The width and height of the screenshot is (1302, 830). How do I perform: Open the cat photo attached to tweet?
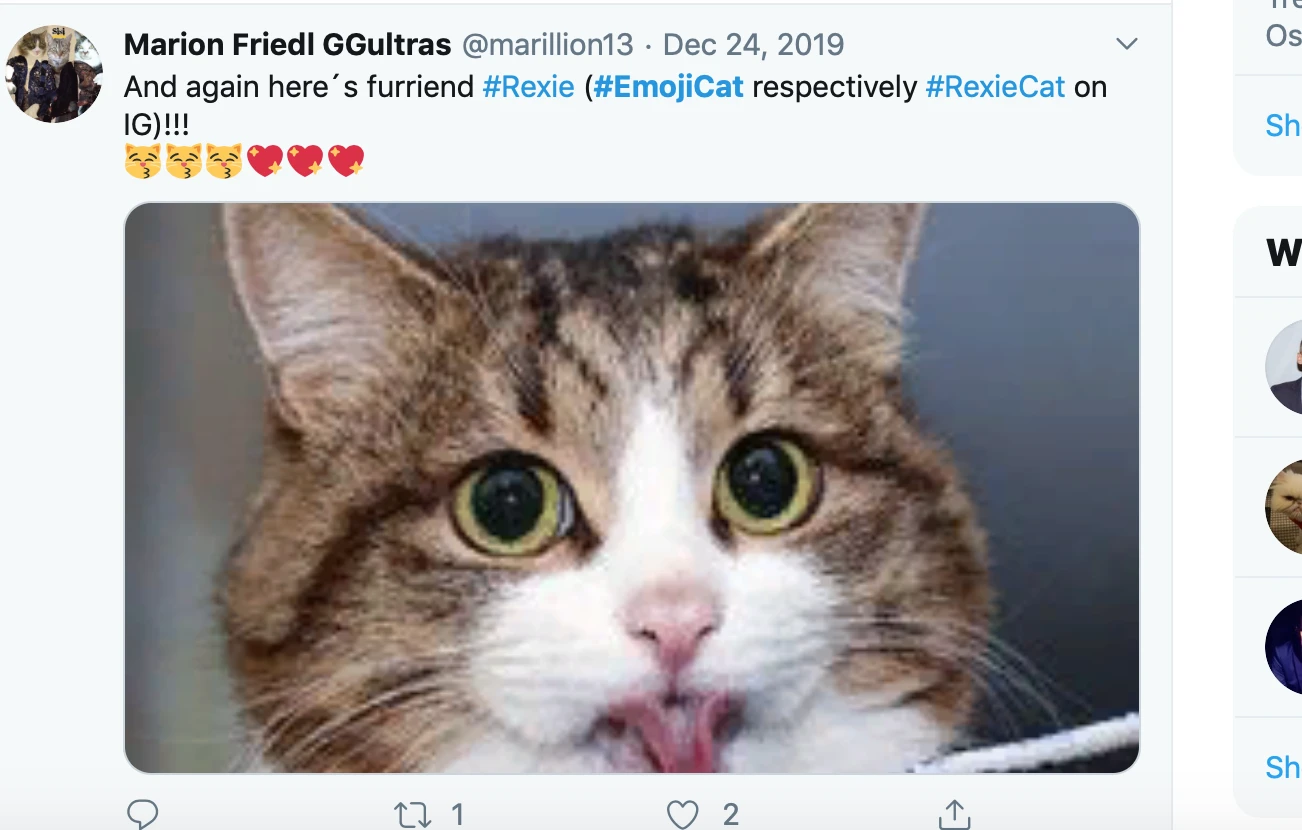(x=631, y=488)
